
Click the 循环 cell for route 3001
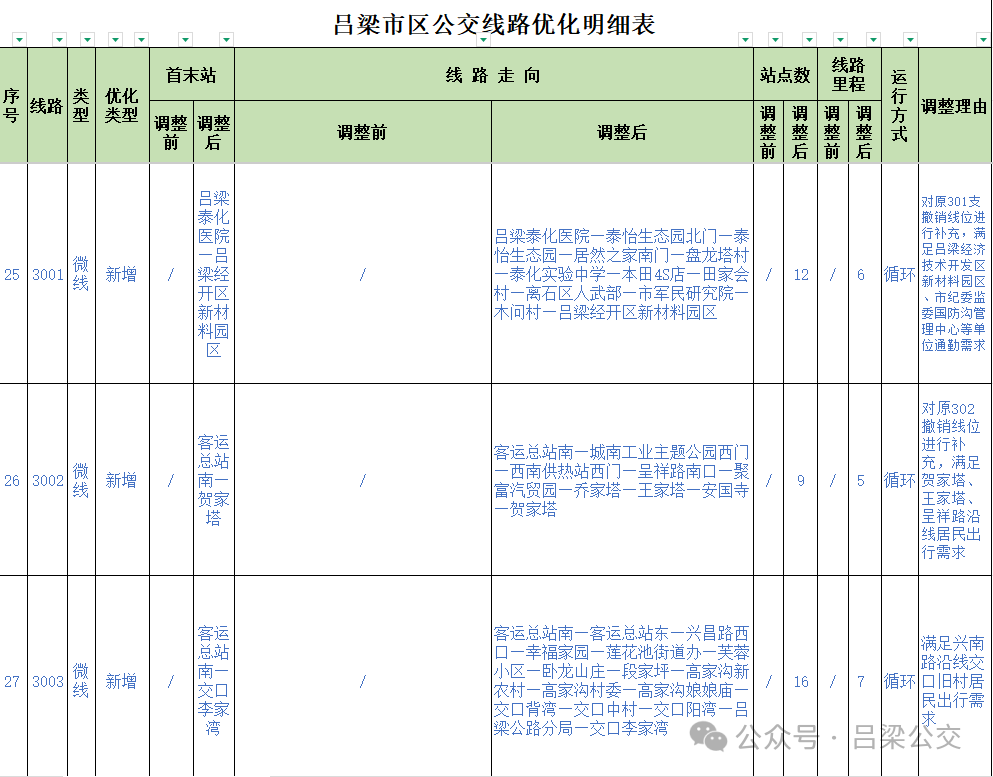[899, 275]
